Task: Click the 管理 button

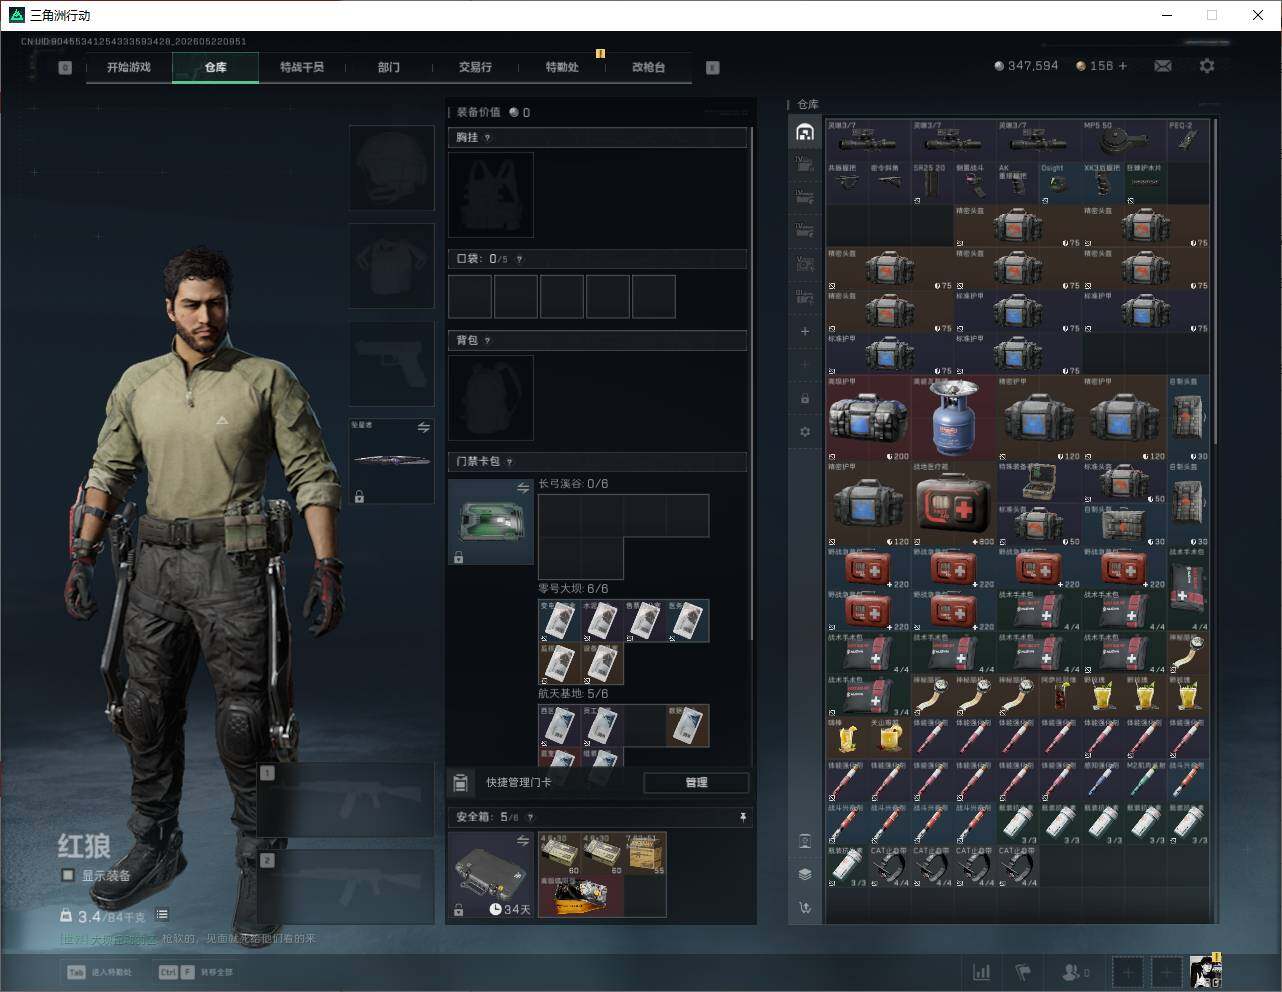Action: (696, 783)
